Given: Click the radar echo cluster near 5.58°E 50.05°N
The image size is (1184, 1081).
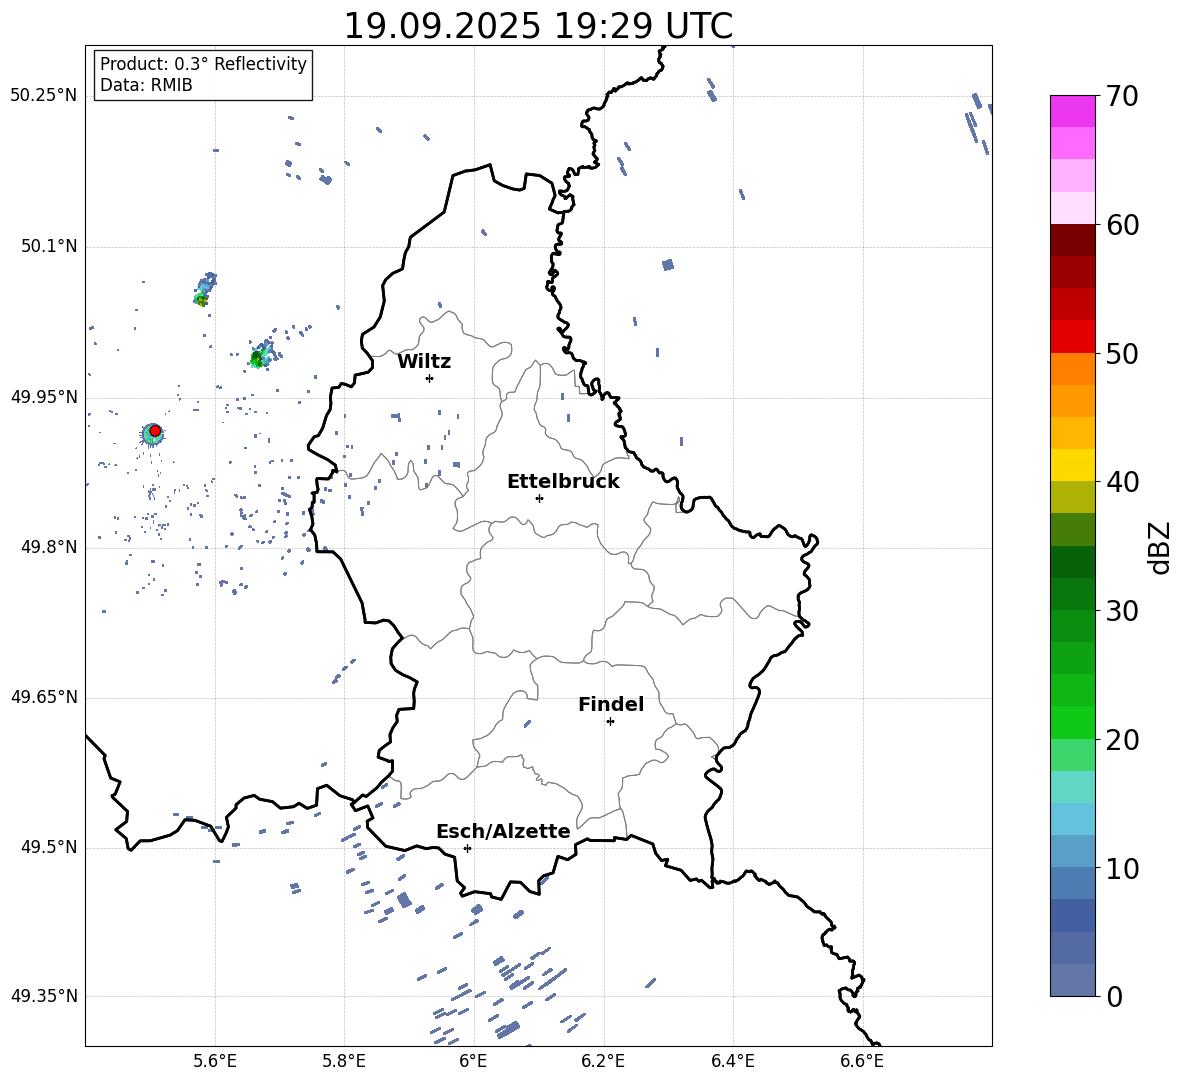Looking at the screenshot, I should pyautogui.click(x=204, y=290).
